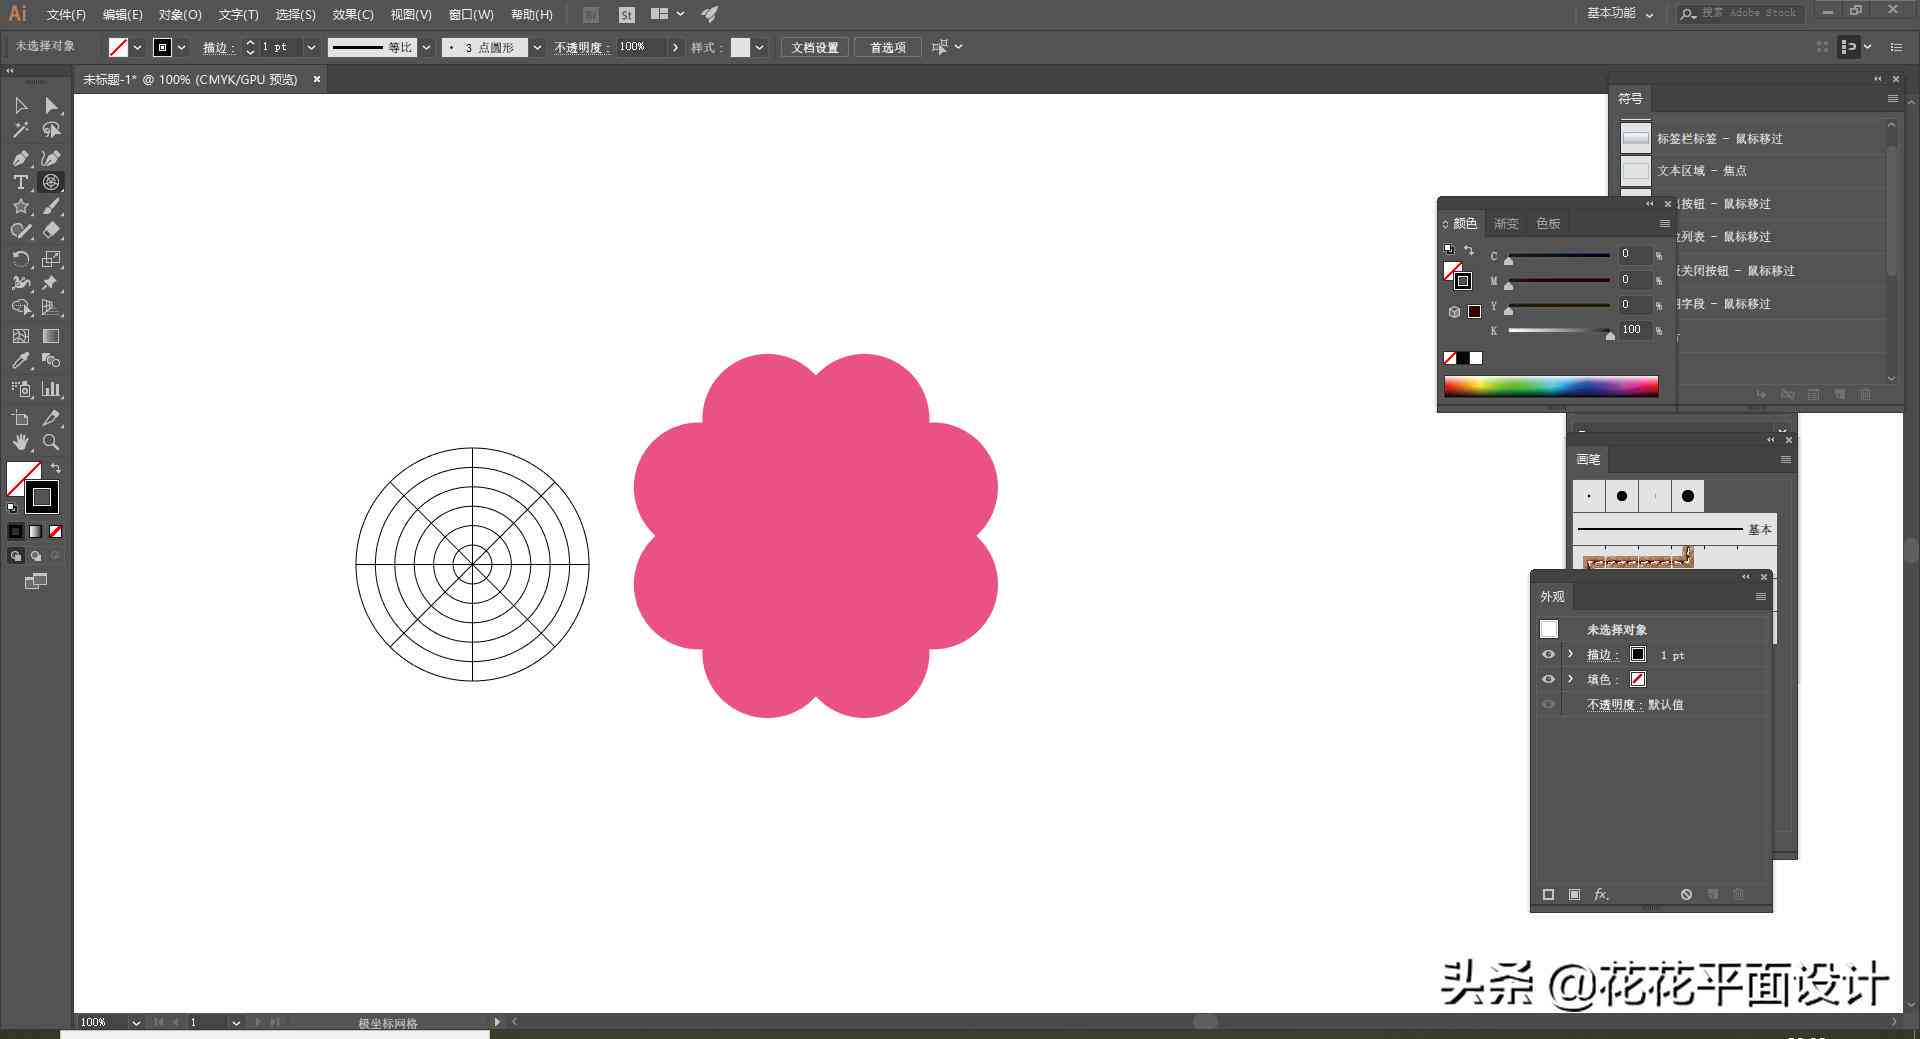Open the artboard number dropdown
The image size is (1920, 1039).
[x=236, y=1022]
